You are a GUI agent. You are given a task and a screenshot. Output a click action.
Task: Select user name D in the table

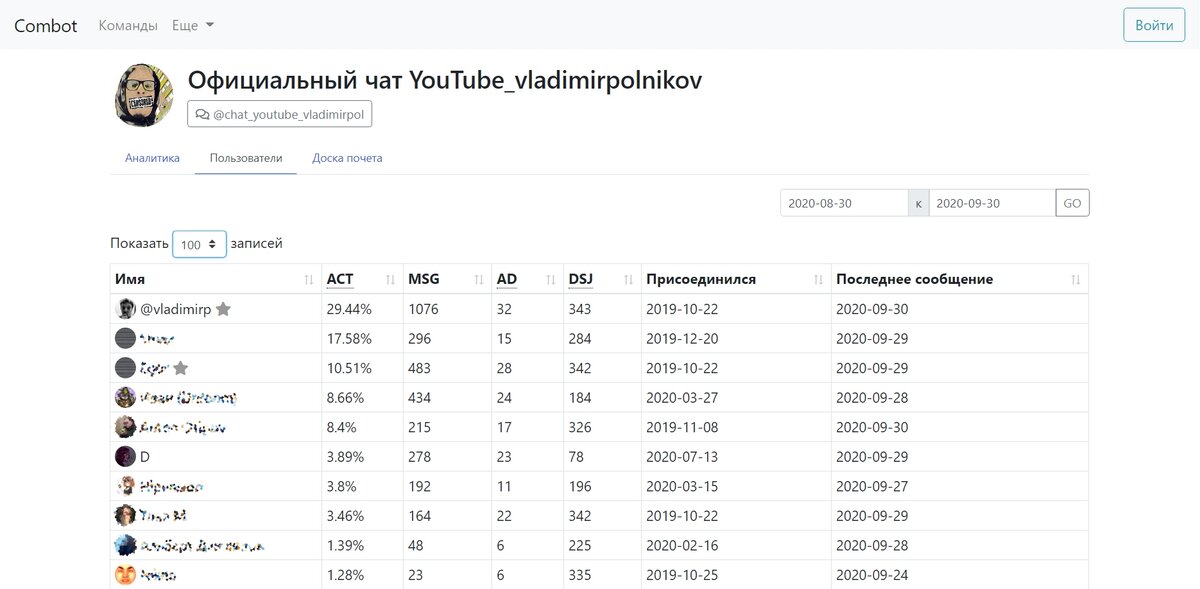145,457
